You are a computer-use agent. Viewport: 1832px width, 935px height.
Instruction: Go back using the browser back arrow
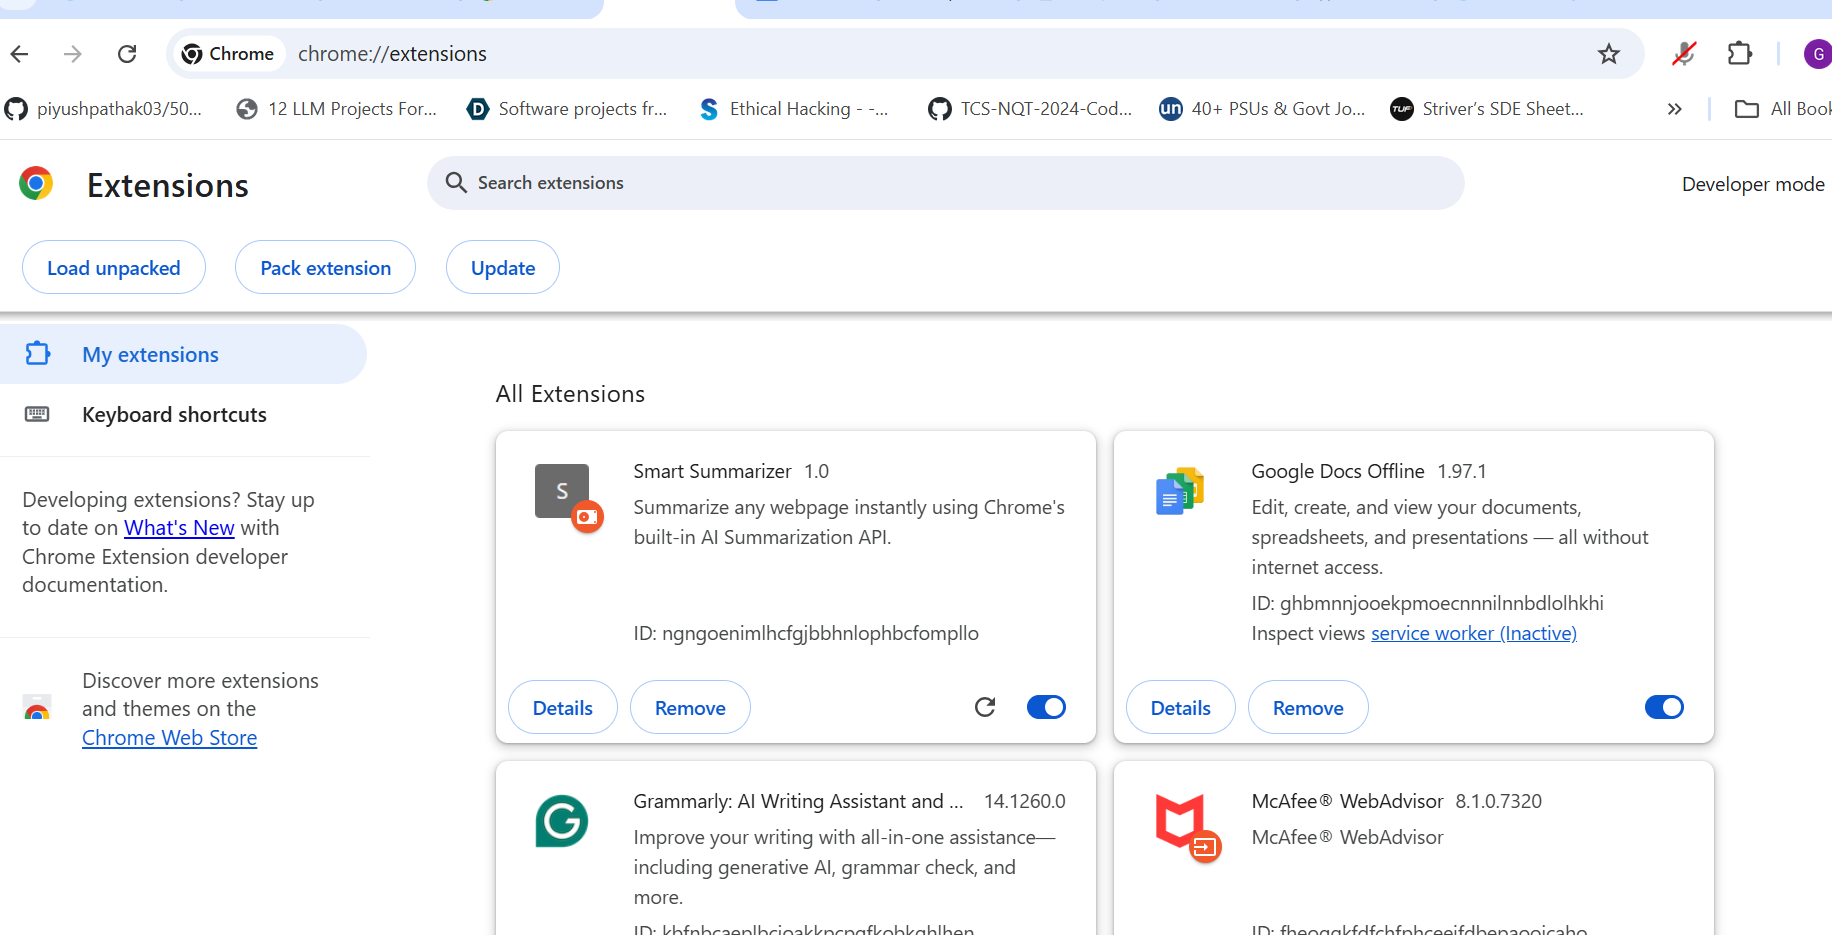(x=20, y=54)
